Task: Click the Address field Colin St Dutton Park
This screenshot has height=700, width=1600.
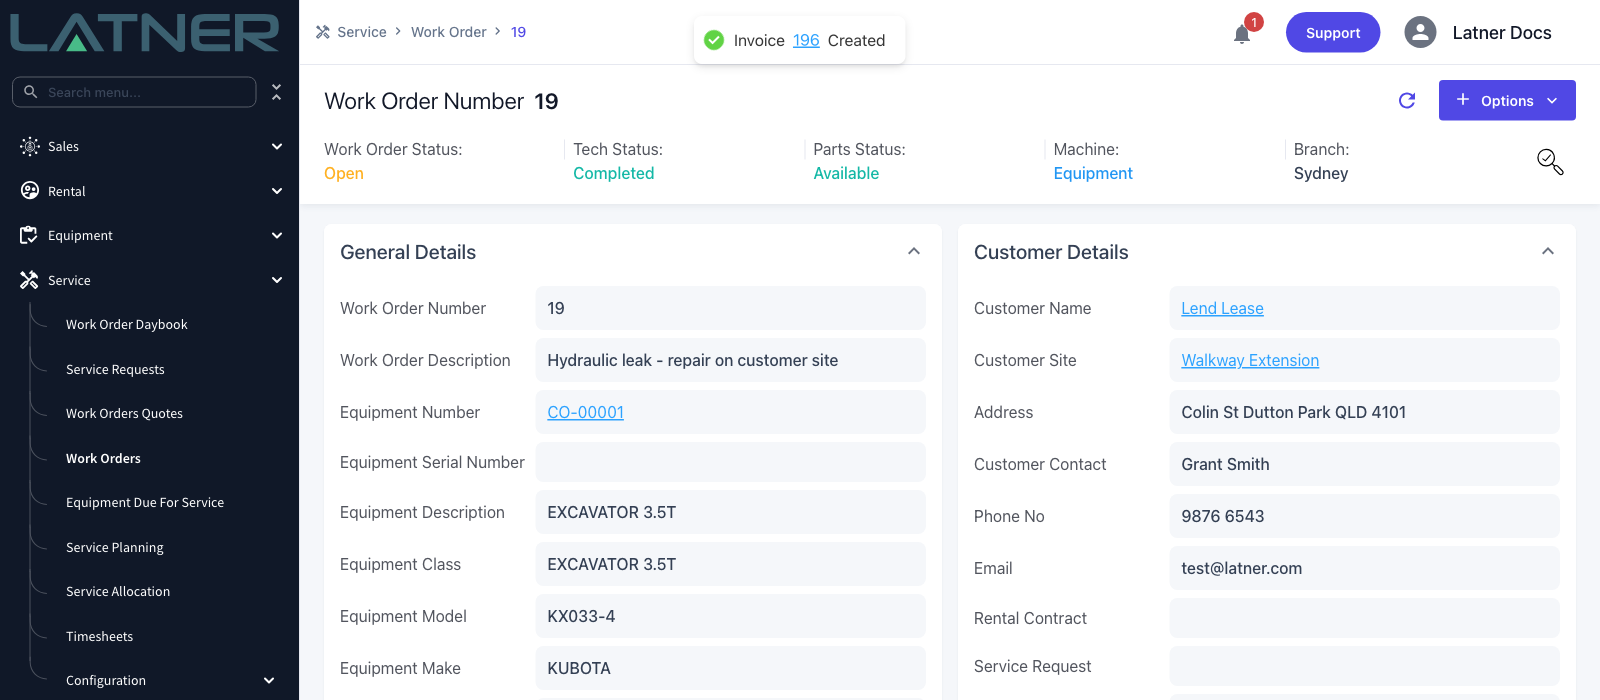Action: coord(1364,412)
